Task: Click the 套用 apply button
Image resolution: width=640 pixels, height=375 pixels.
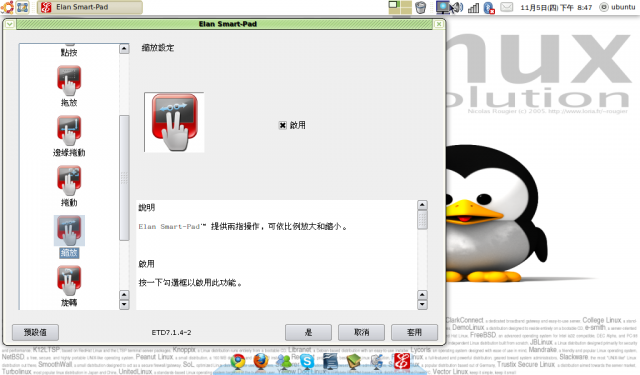Action: [414, 332]
